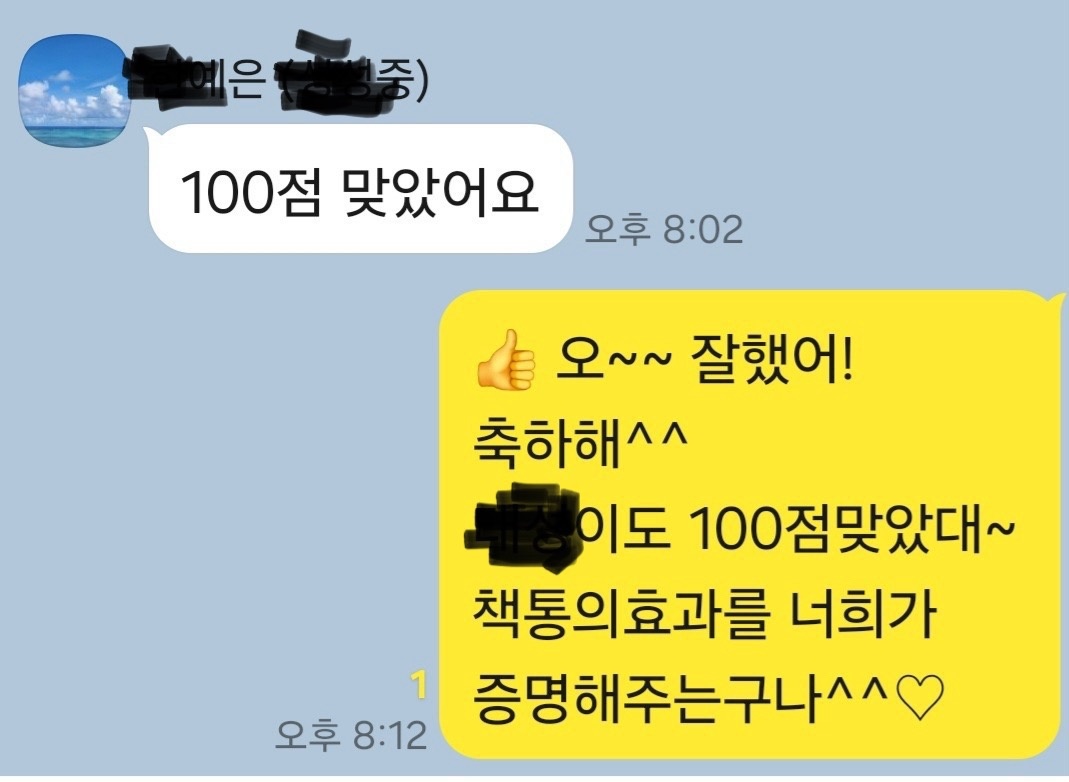Click the thumbs-up emoji in the yellow message
The image size is (1069, 782).
(x=505, y=360)
